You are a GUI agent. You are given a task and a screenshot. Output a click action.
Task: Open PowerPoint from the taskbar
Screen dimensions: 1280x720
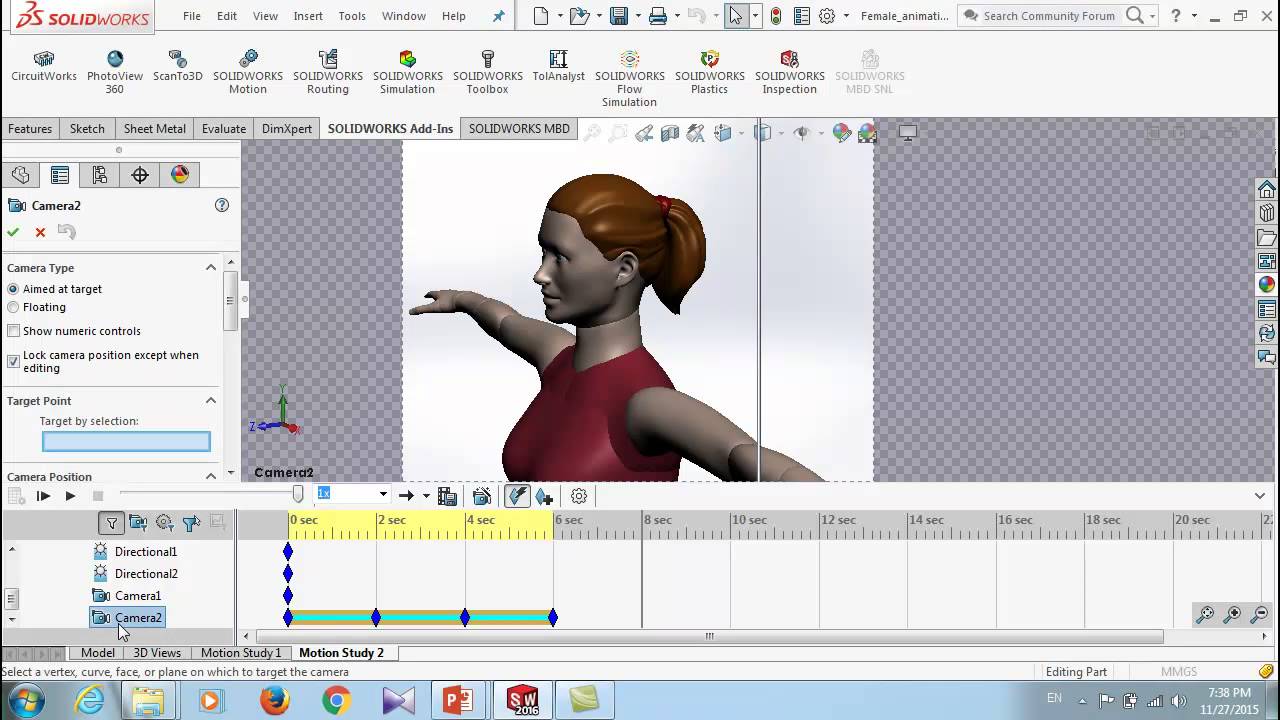pos(458,700)
